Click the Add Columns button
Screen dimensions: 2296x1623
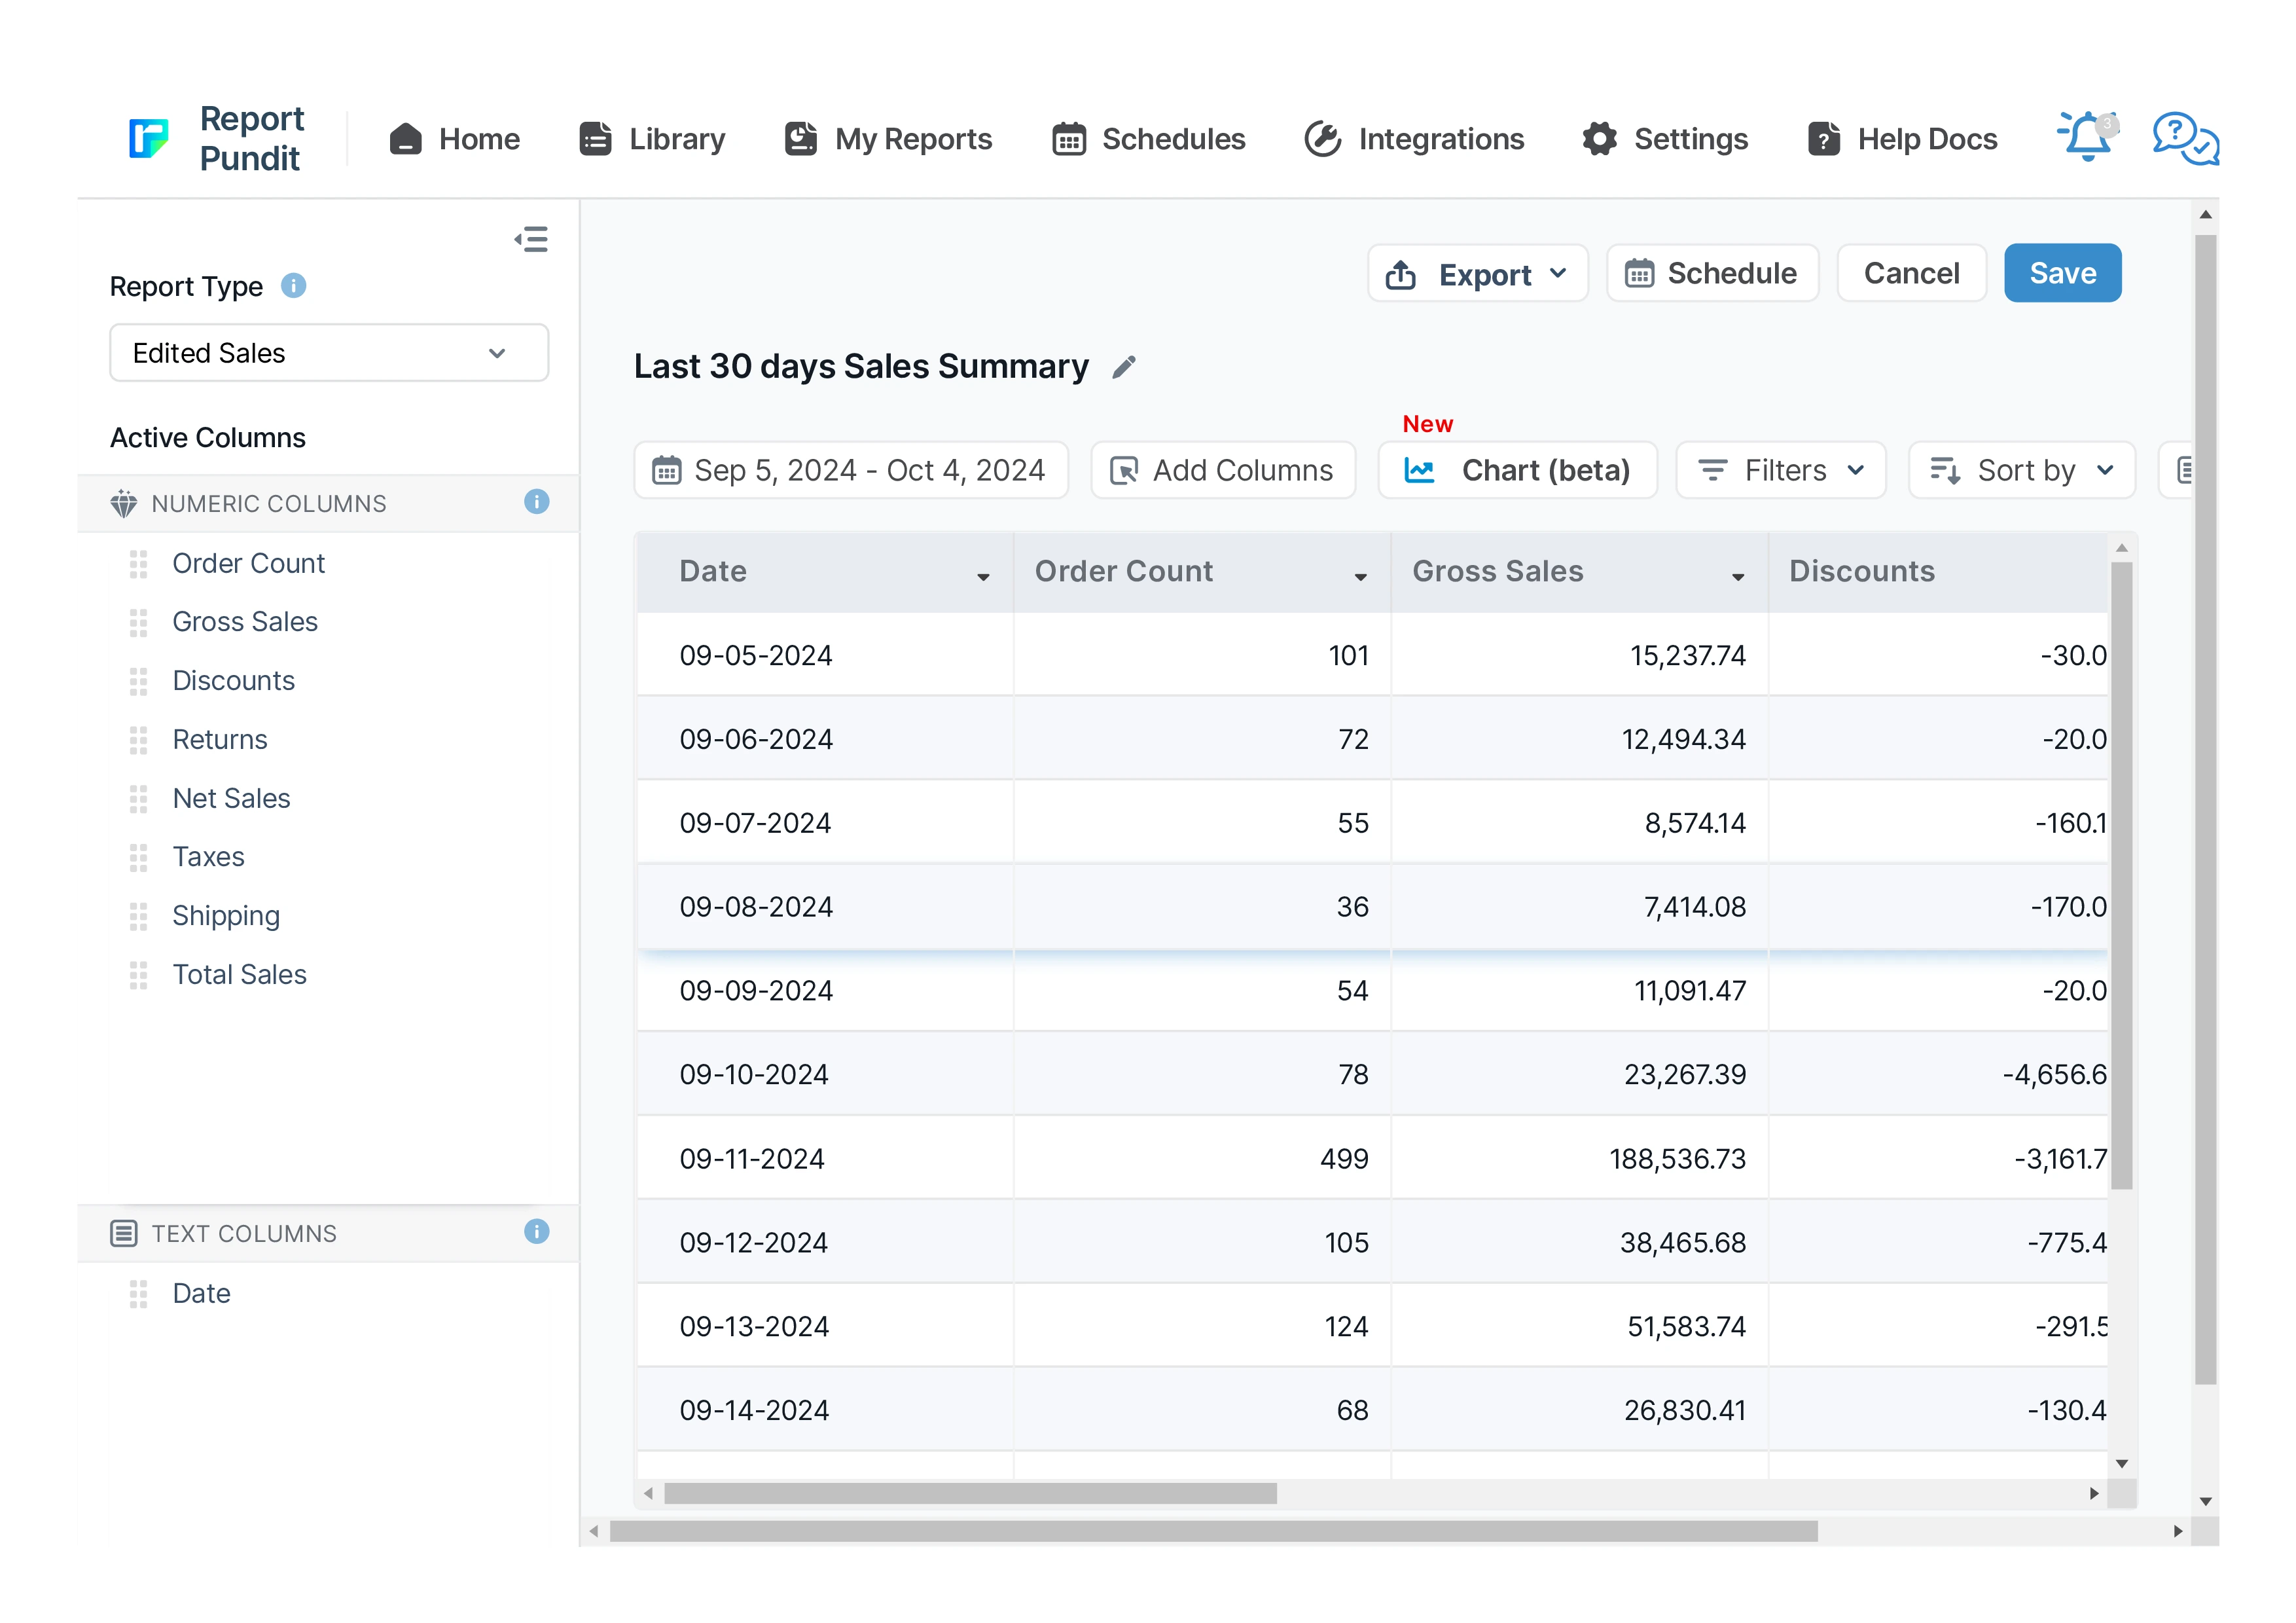point(1222,470)
